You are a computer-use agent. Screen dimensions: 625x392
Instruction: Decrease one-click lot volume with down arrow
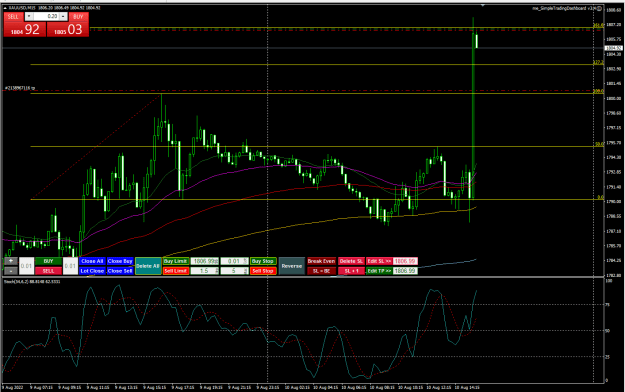29,16
